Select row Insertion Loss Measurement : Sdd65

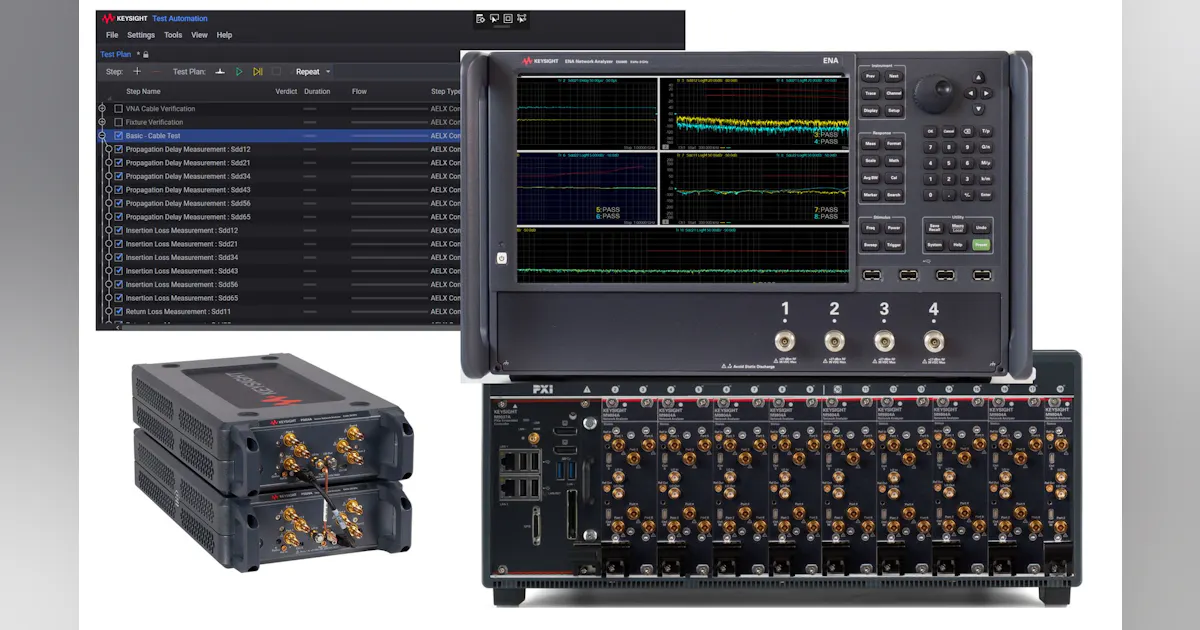pos(280,298)
